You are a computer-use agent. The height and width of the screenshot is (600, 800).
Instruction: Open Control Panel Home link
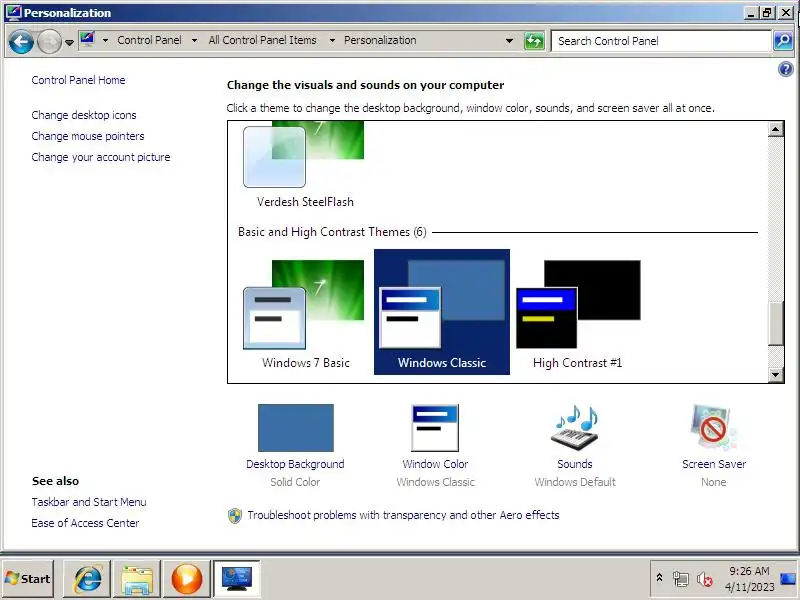click(78, 80)
